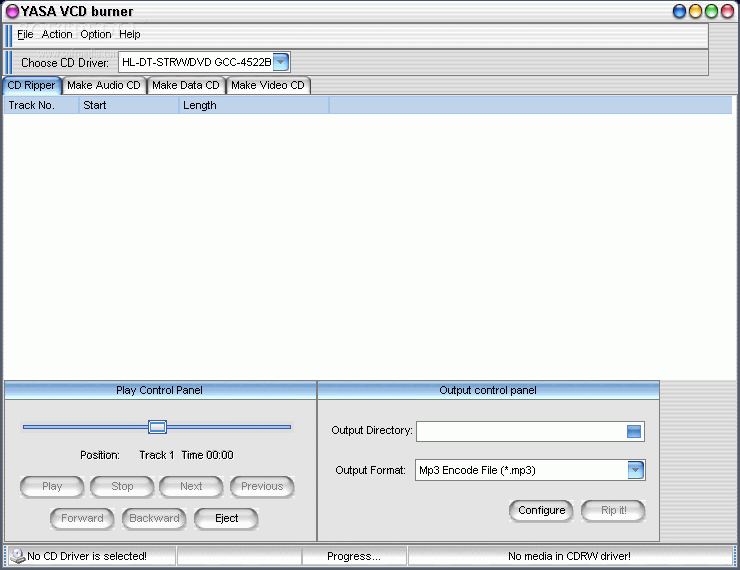Open the Configure button
This screenshot has height=570, width=740.
(x=541, y=511)
